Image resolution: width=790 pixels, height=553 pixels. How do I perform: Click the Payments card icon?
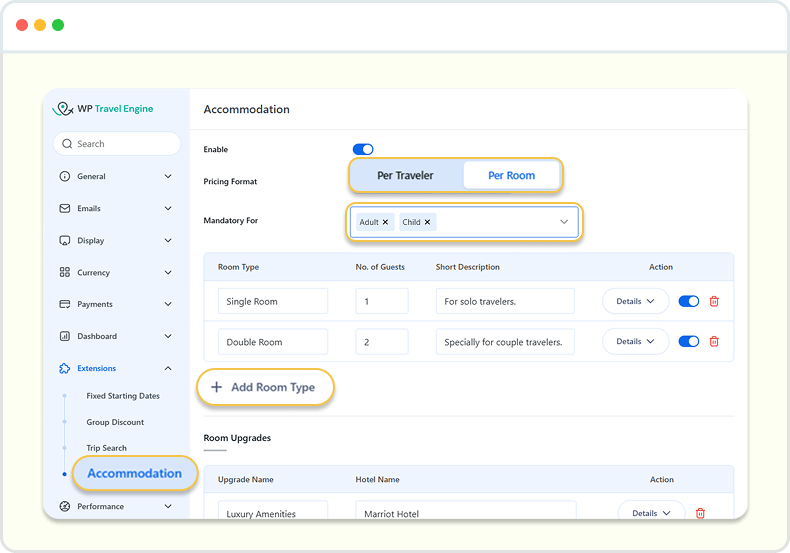64,304
